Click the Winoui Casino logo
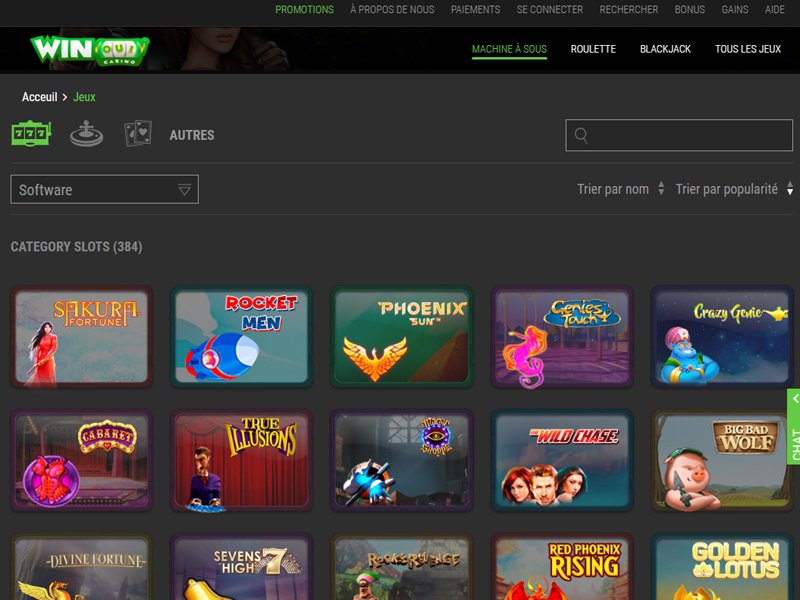This screenshot has width=800, height=600. pos(88,49)
